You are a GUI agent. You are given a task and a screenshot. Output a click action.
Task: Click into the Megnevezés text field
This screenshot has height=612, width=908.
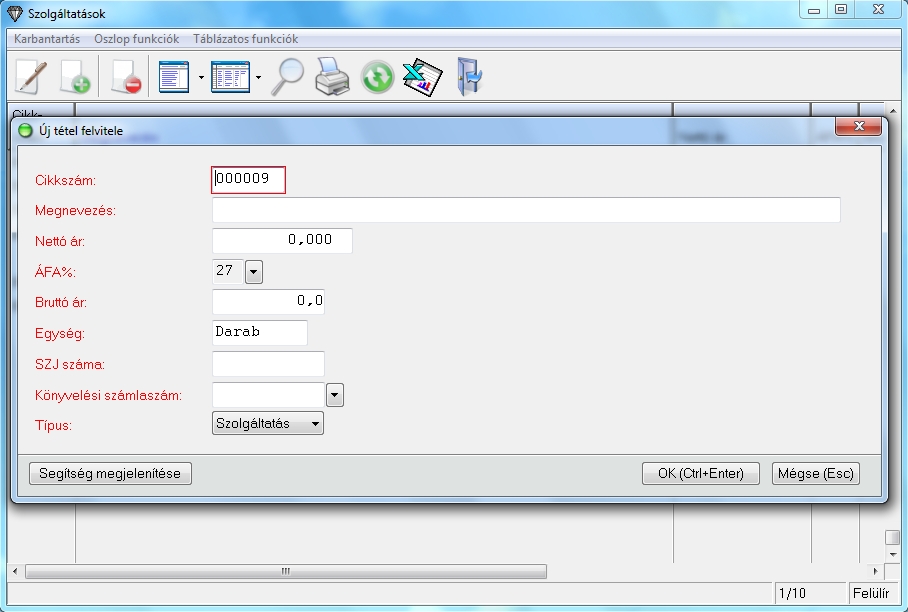(x=526, y=210)
